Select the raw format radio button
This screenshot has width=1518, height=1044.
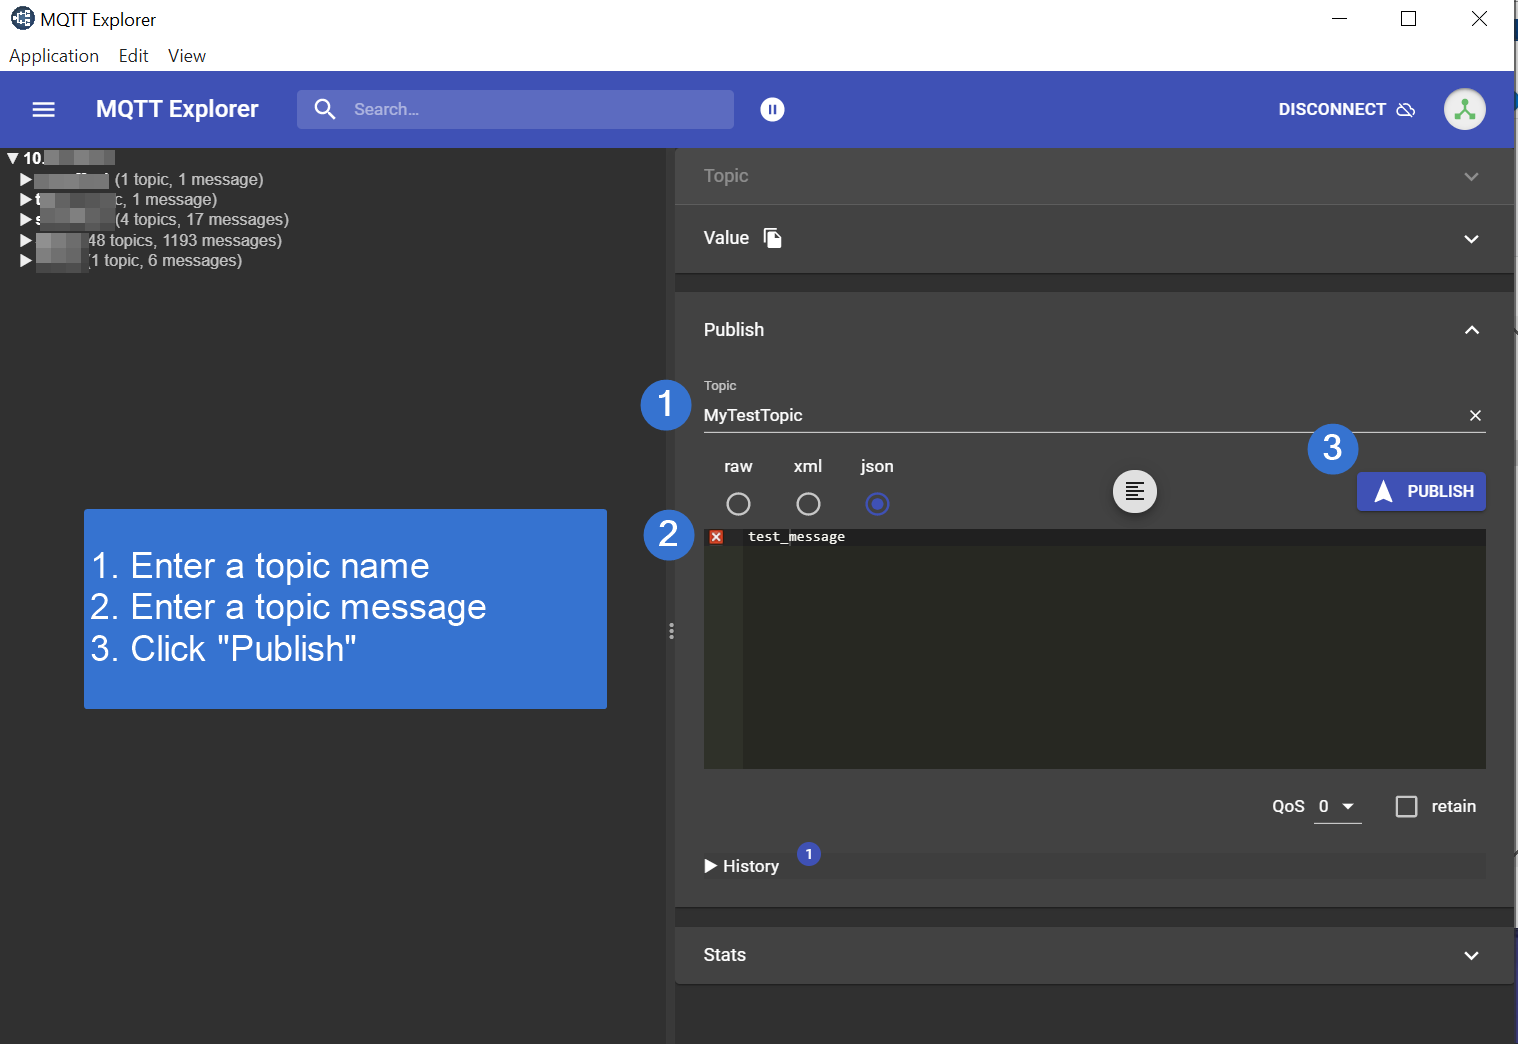pos(738,504)
